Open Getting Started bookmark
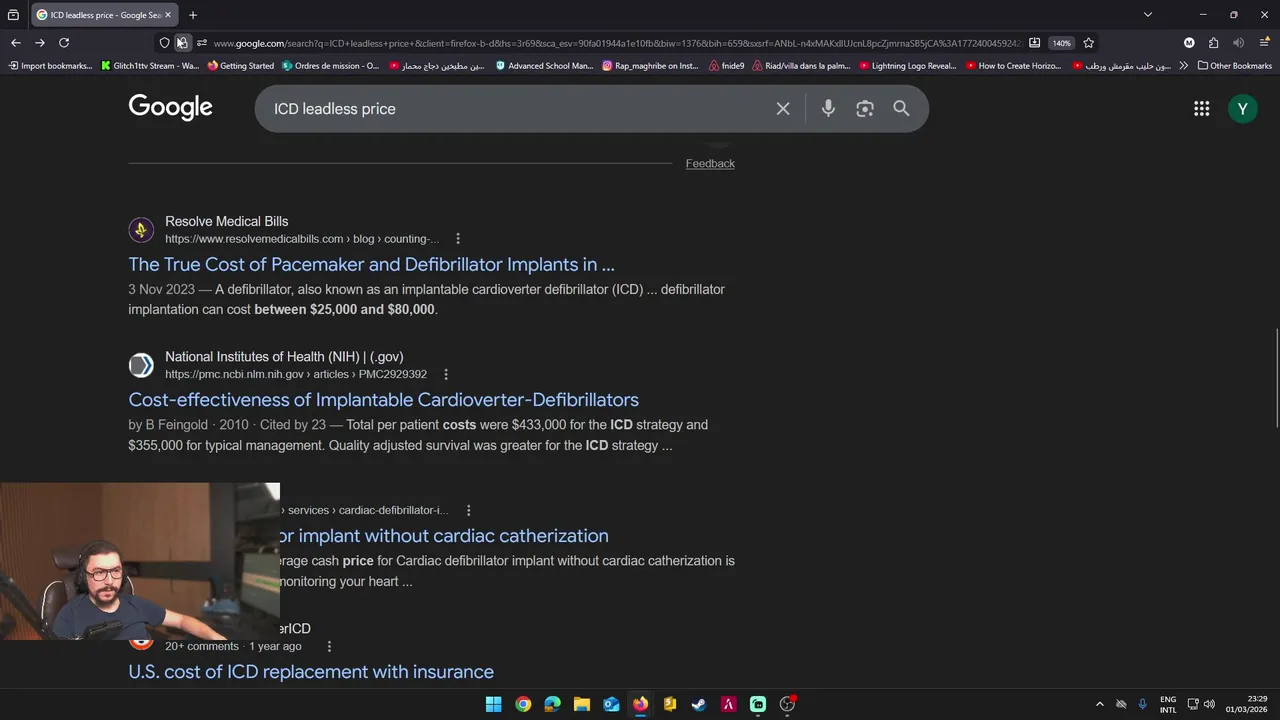The image size is (1280, 720). (241, 66)
